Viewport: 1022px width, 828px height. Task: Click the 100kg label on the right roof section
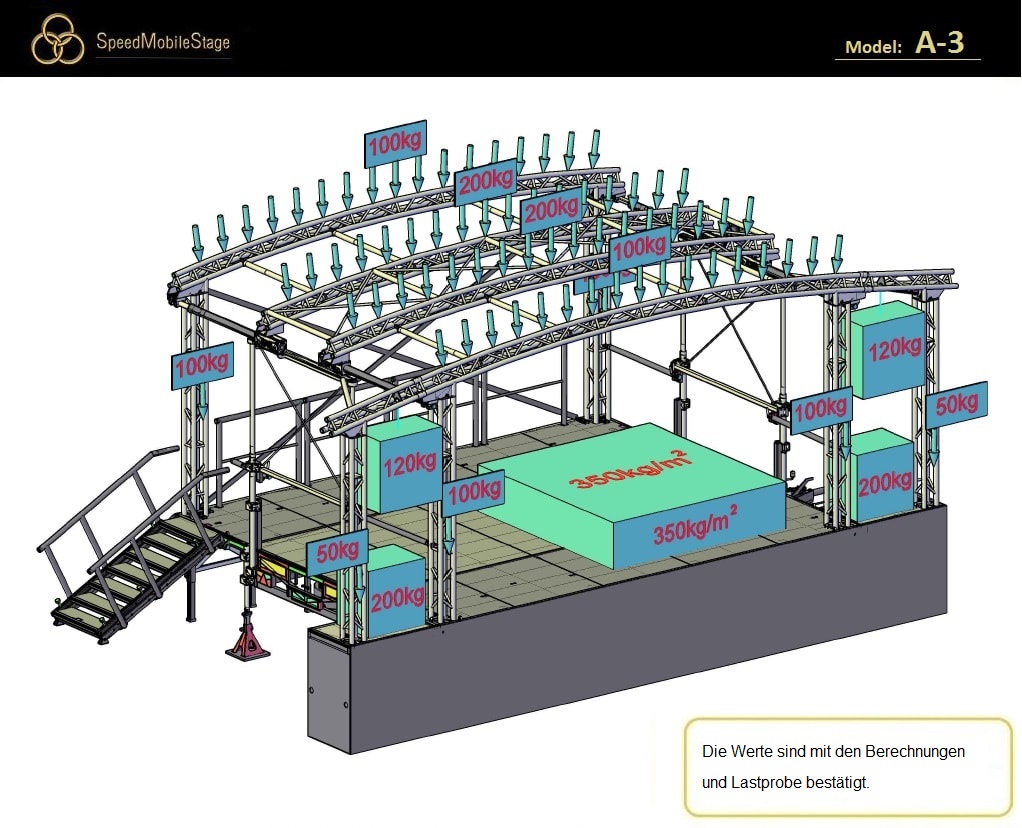tap(639, 248)
